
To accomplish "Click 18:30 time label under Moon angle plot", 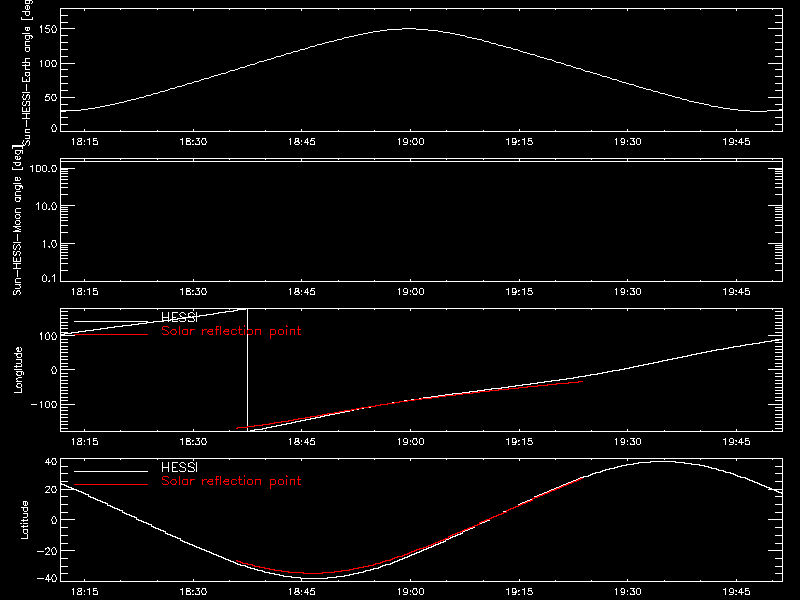I will click(193, 292).
